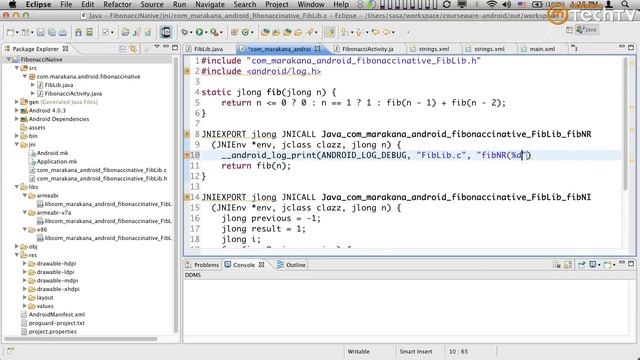
Task: Click the New wizard toolbar icon
Action: 11,32
